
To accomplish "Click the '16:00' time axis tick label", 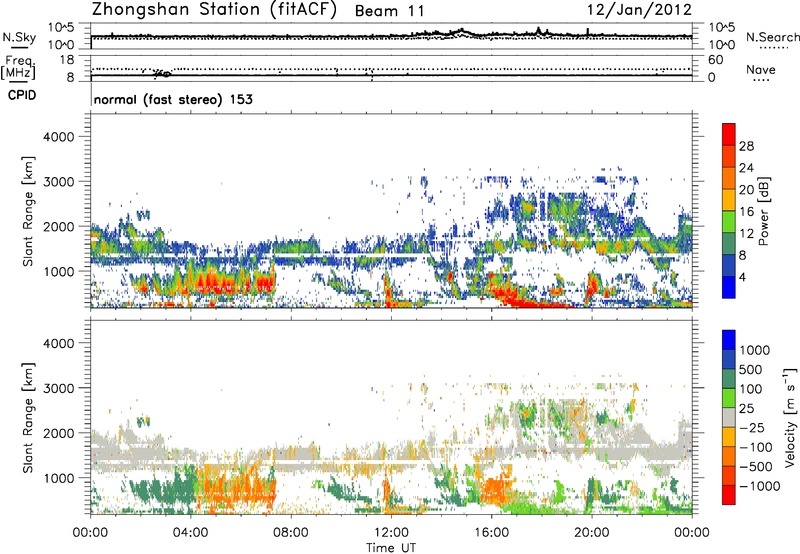I will [x=491, y=533].
